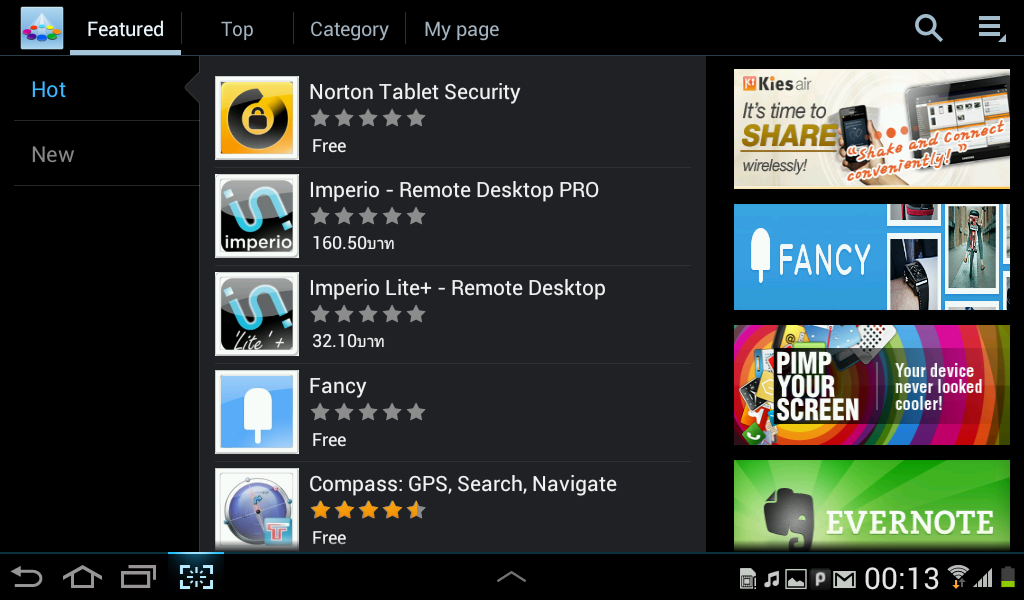This screenshot has height=600, width=1024.
Task: Show recent apps list
Action: pyautogui.click(x=138, y=577)
